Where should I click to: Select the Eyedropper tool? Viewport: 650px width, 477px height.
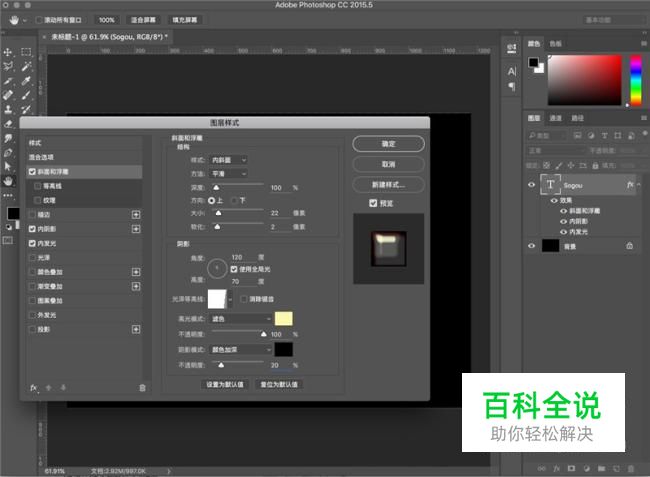[x=26, y=81]
